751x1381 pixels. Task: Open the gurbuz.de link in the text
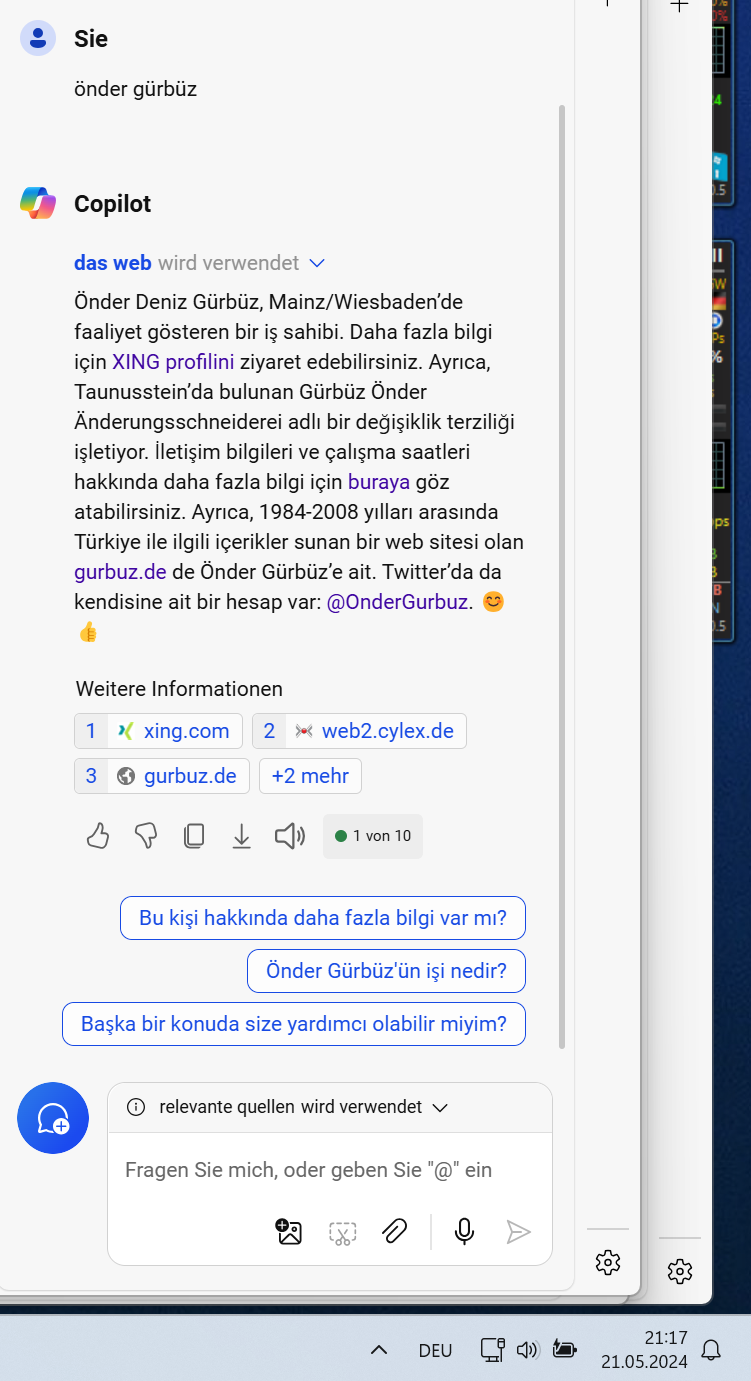pyautogui.click(x=120, y=572)
